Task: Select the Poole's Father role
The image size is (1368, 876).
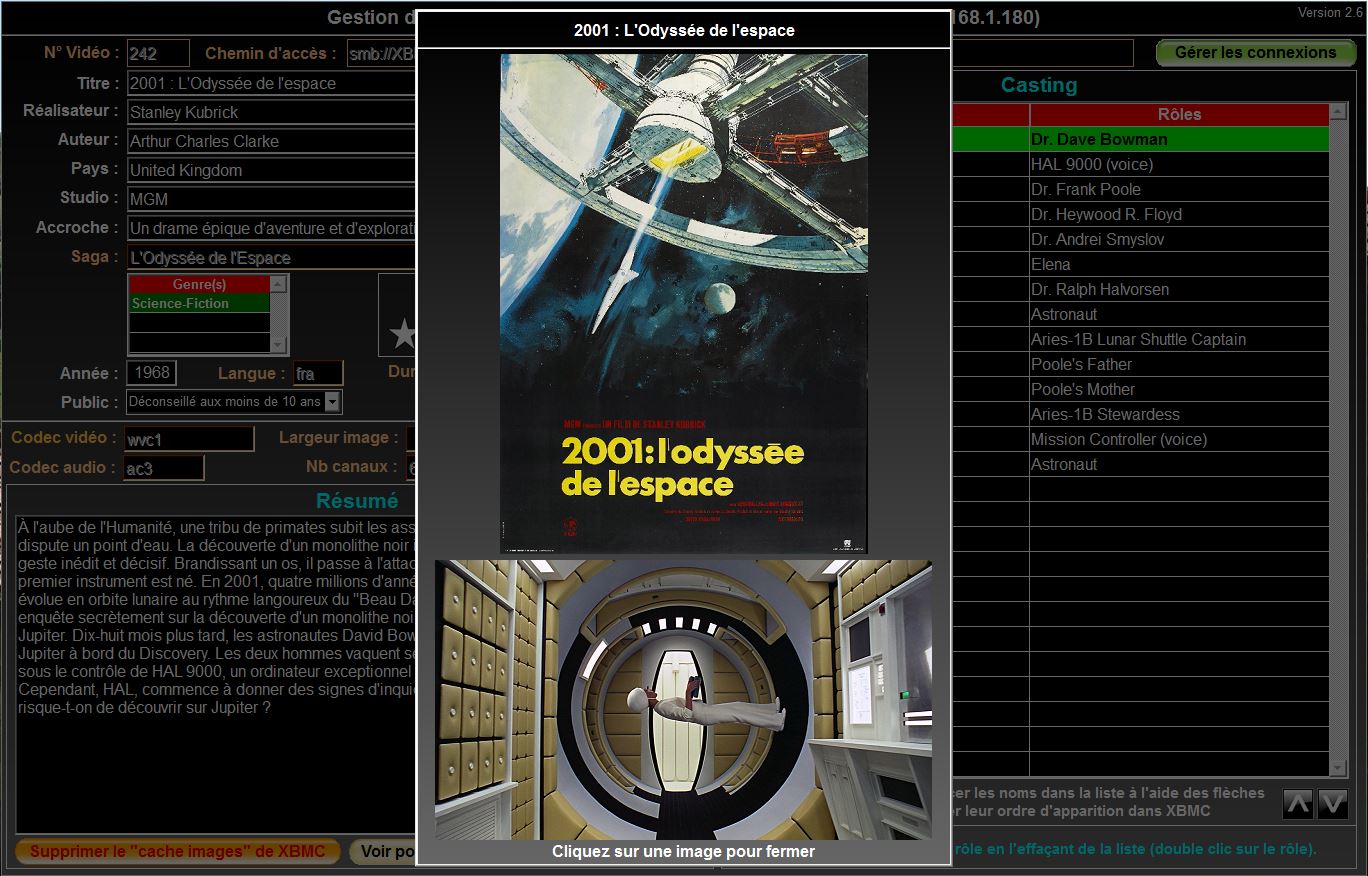Action: coord(1180,364)
